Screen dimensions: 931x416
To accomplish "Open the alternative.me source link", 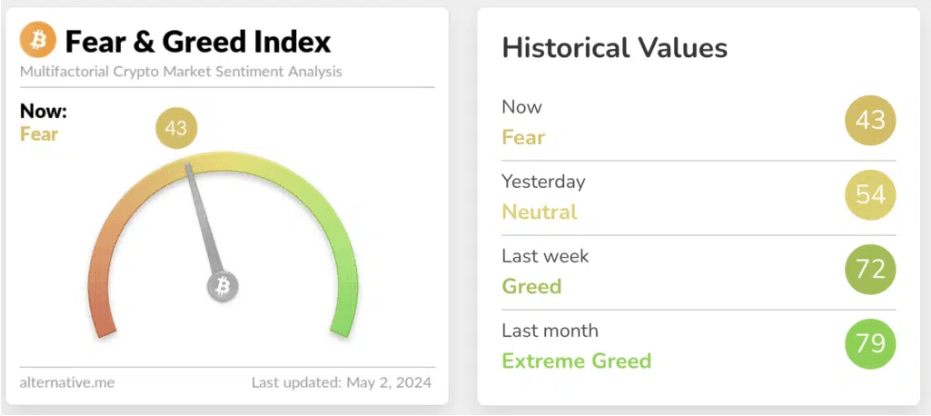I will (x=67, y=383).
